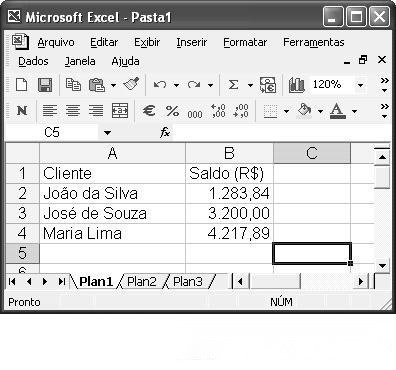Click the Excel document icon in menu bar
Screen dimensions: 396x370
click(21, 42)
